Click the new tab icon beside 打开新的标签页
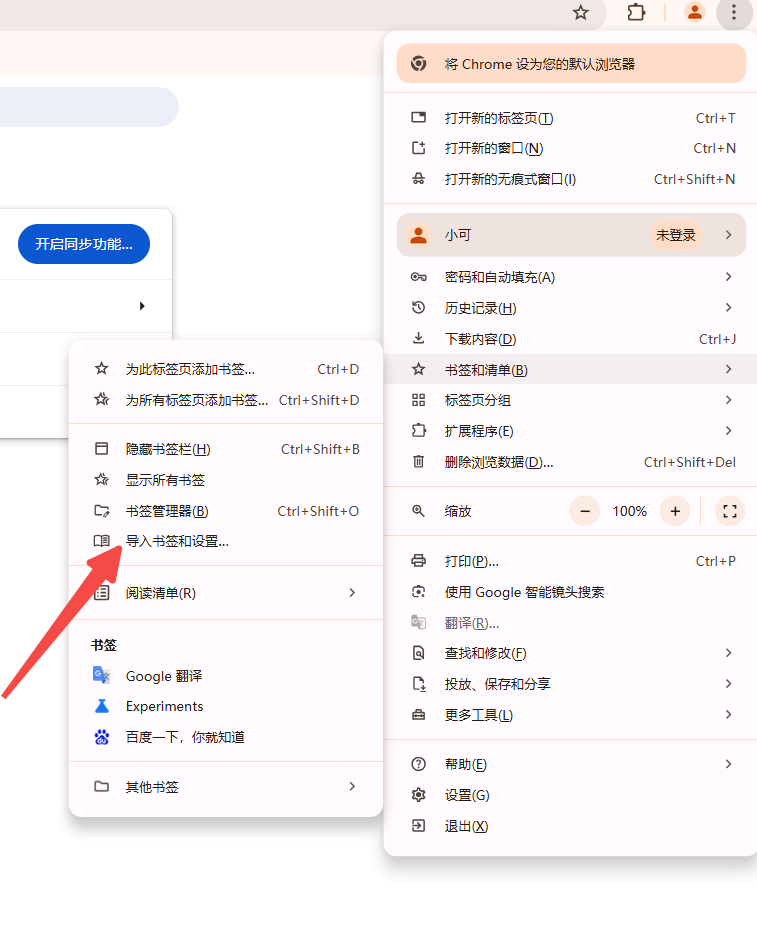The image size is (757, 952). coord(419,118)
